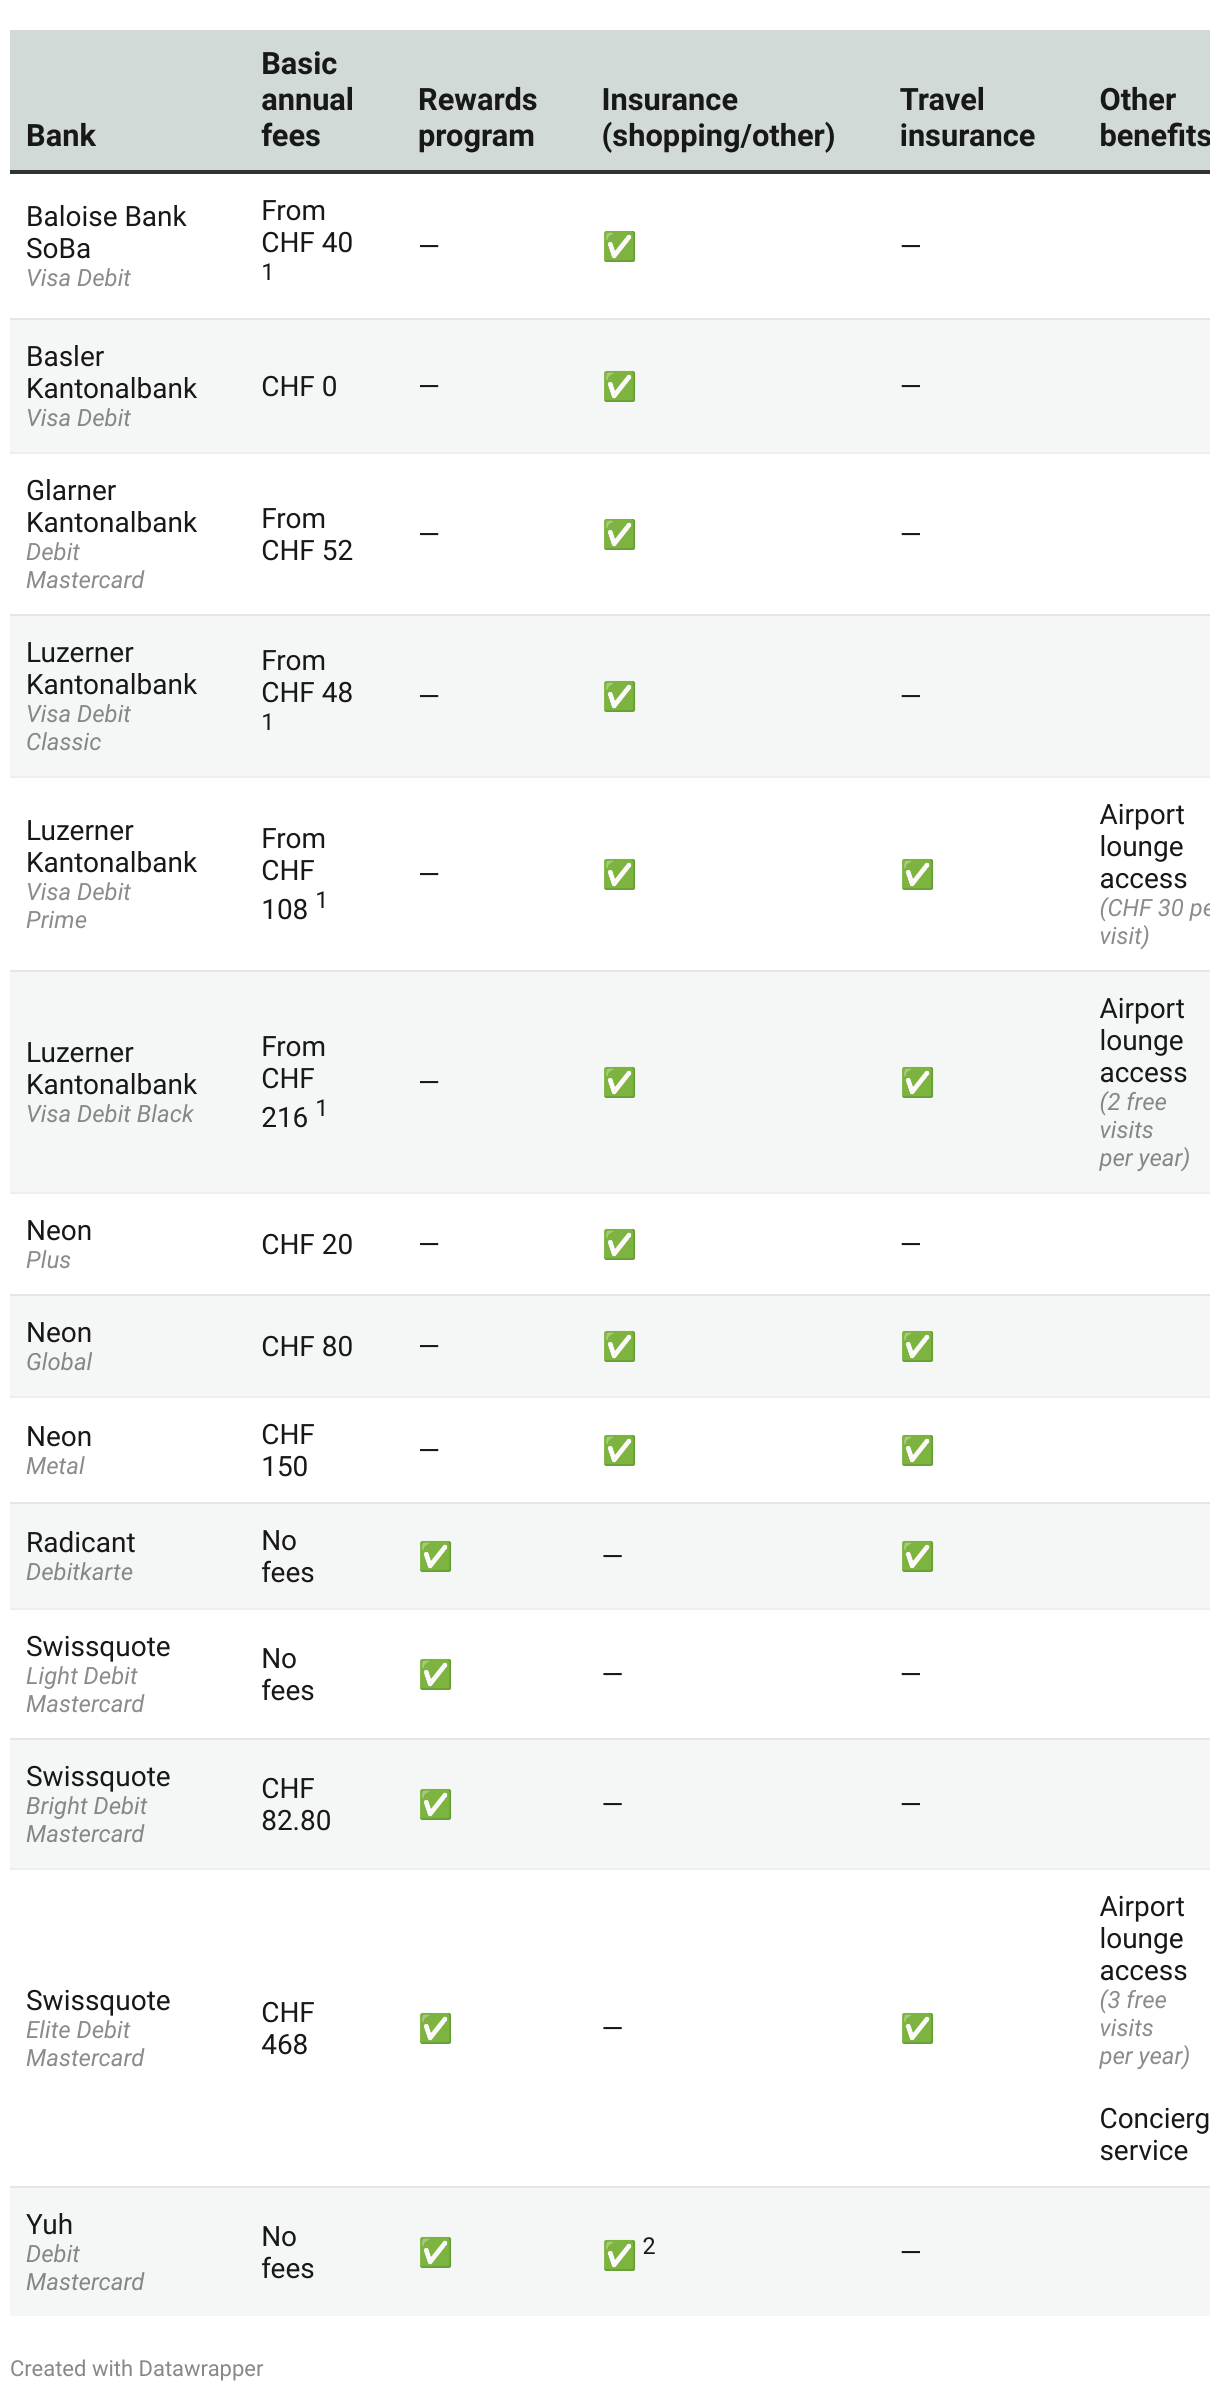Click the Yuh shopping insurance checkmark

click(619, 2254)
